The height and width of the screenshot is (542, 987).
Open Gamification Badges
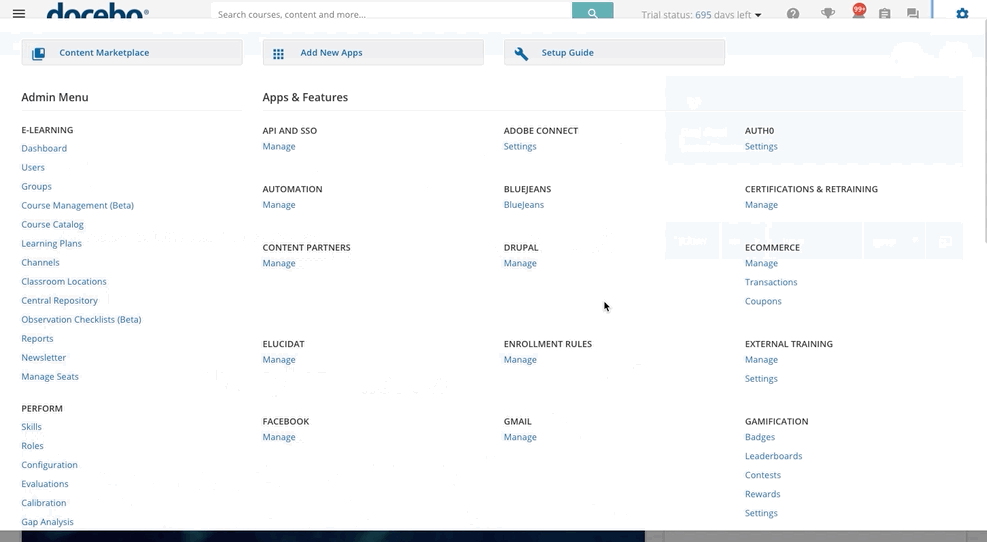(760, 437)
